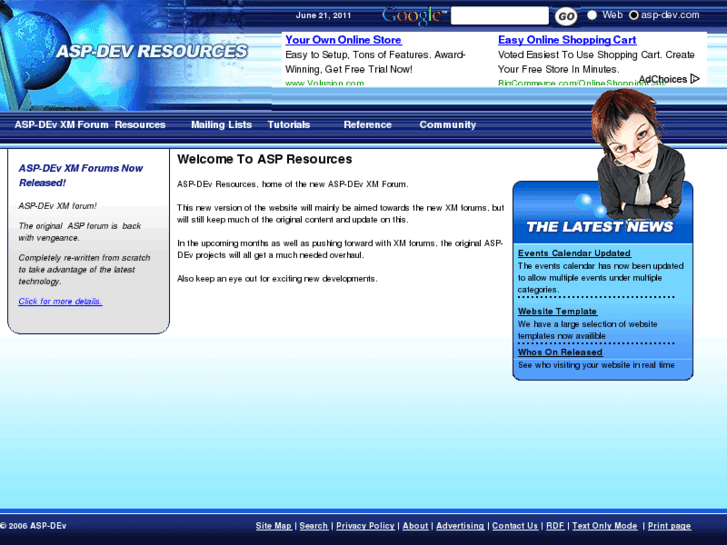Open the Community menu
Viewport: 727px width, 545px height.
[x=448, y=125]
